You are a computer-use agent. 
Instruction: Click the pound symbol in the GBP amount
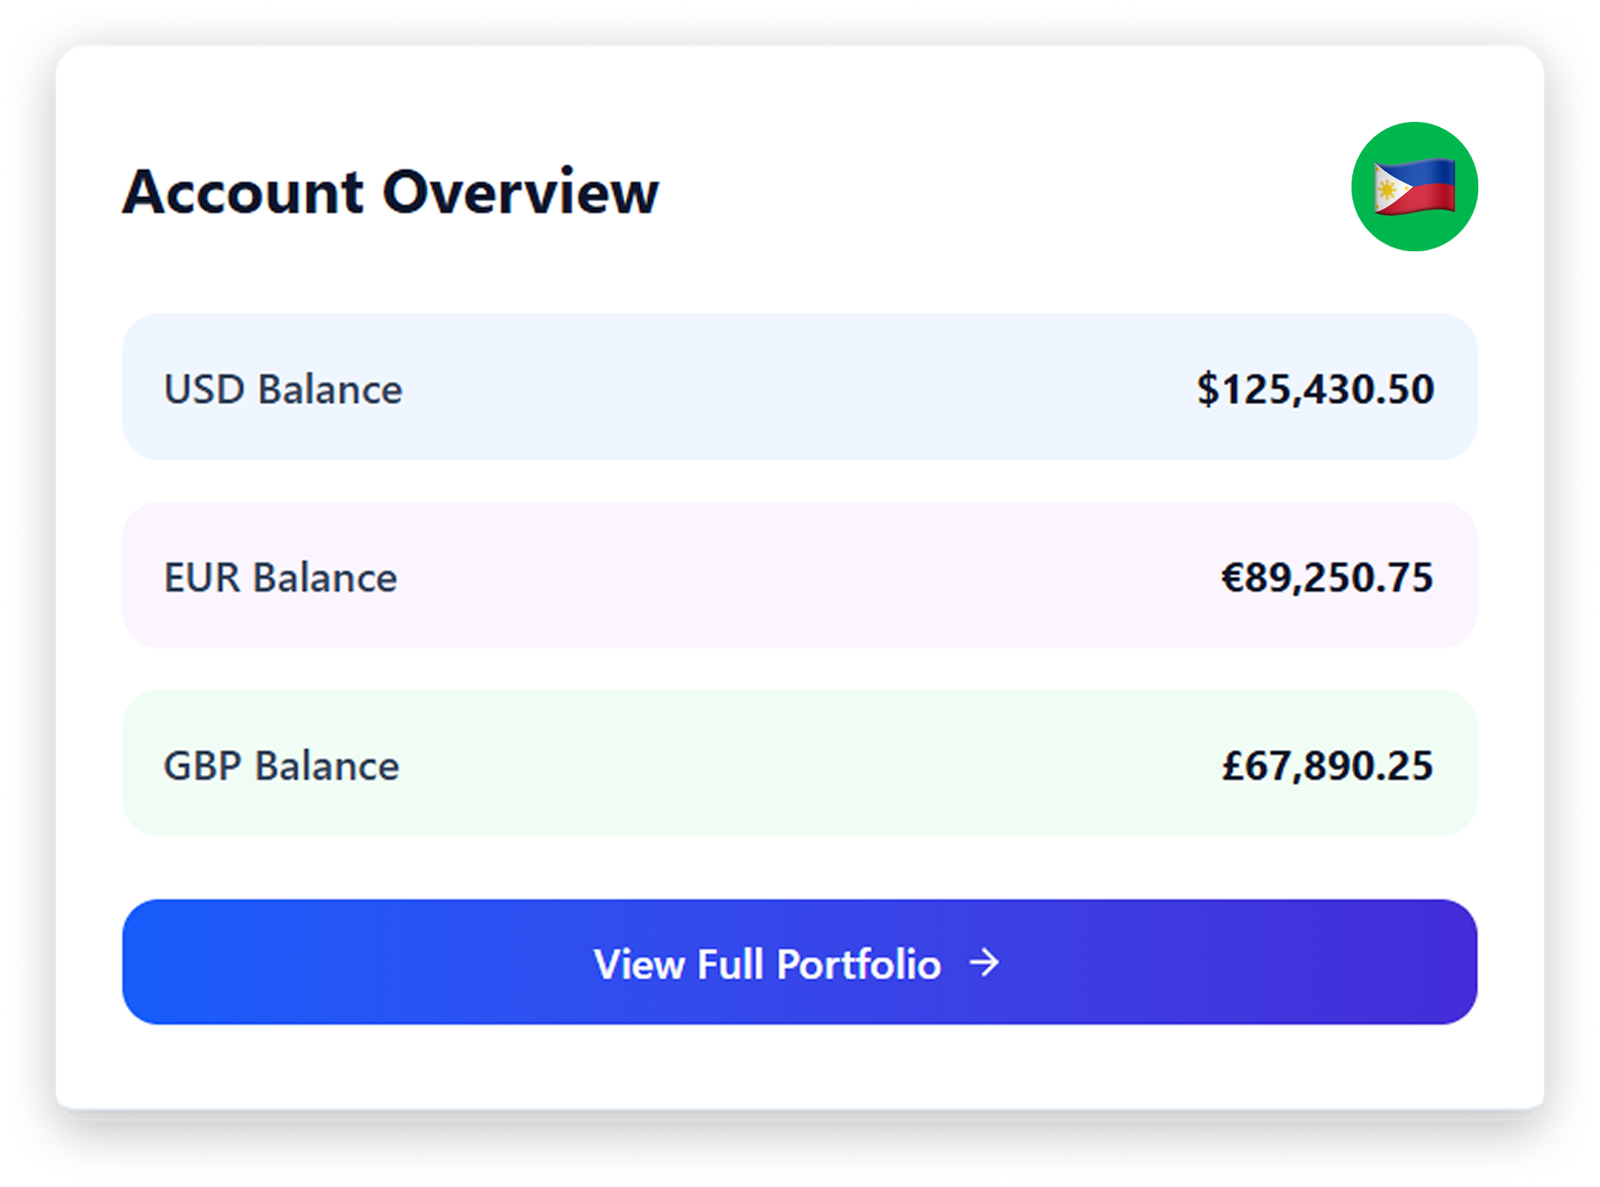click(x=1232, y=766)
